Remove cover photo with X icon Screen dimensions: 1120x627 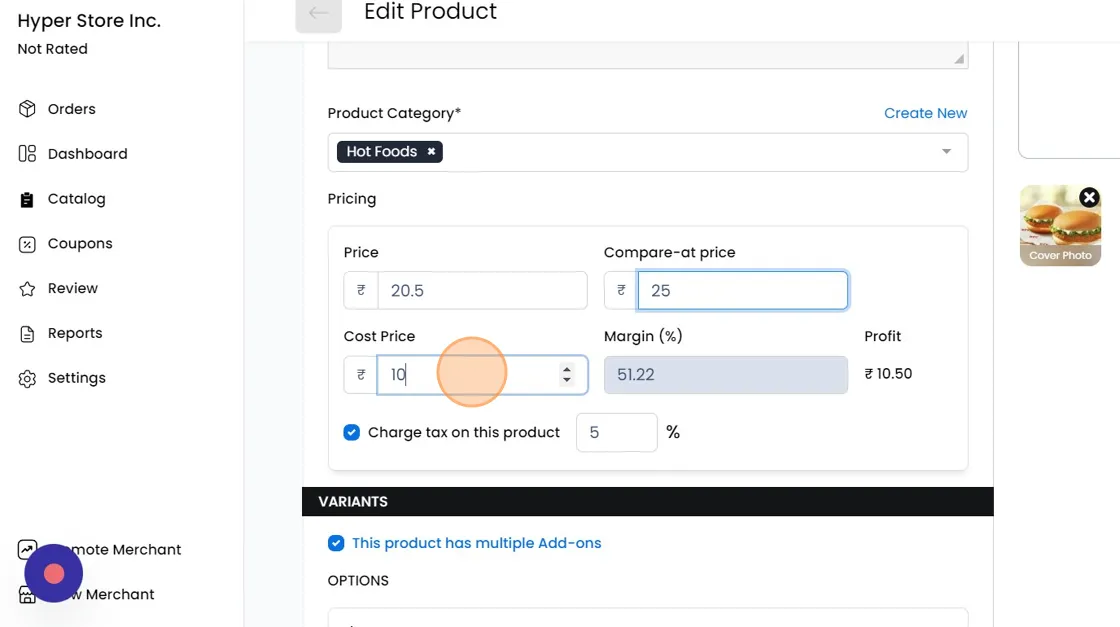coord(1090,197)
